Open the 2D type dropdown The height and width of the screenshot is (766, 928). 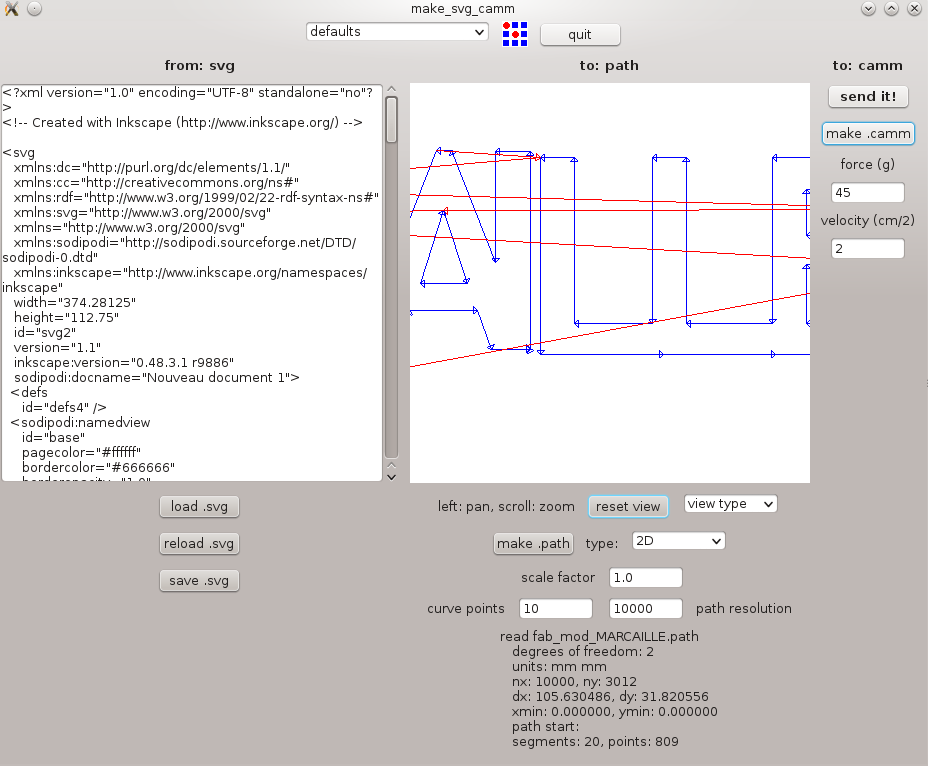pyautogui.click(x=678, y=541)
